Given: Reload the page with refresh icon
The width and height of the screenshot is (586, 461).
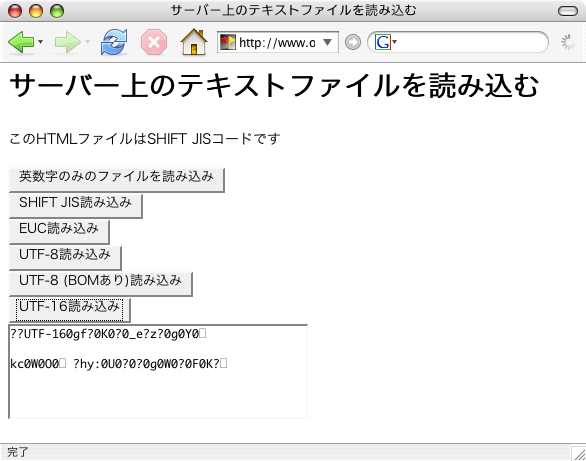Looking at the screenshot, I should click(x=114, y=42).
